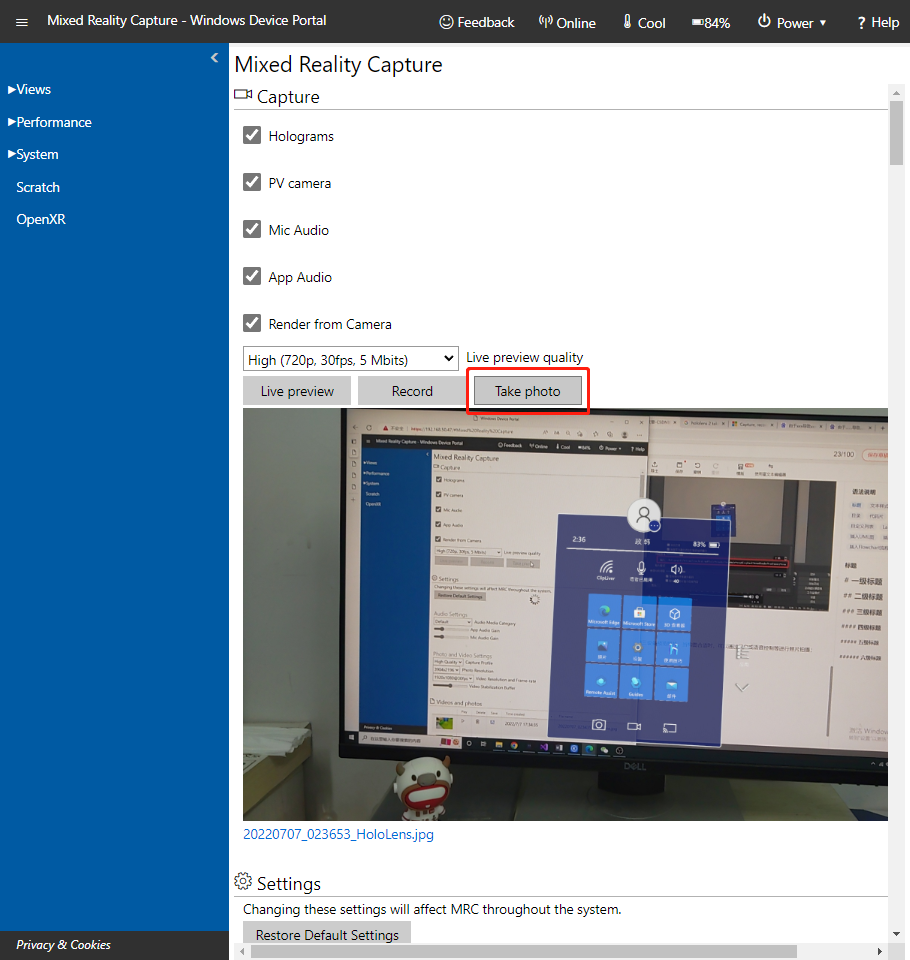The width and height of the screenshot is (910, 960).
Task: Click Restore Default Settings
Action: click(x=326, y=932)
